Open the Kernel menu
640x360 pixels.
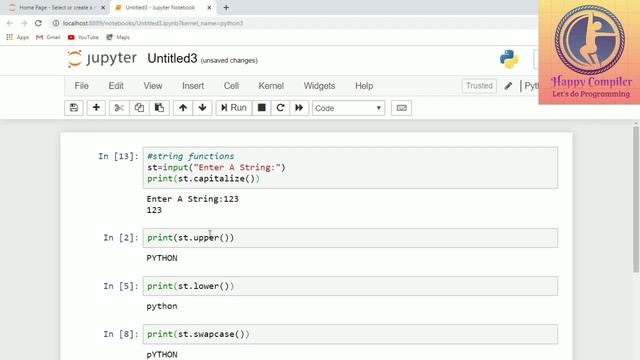[271, 86]
